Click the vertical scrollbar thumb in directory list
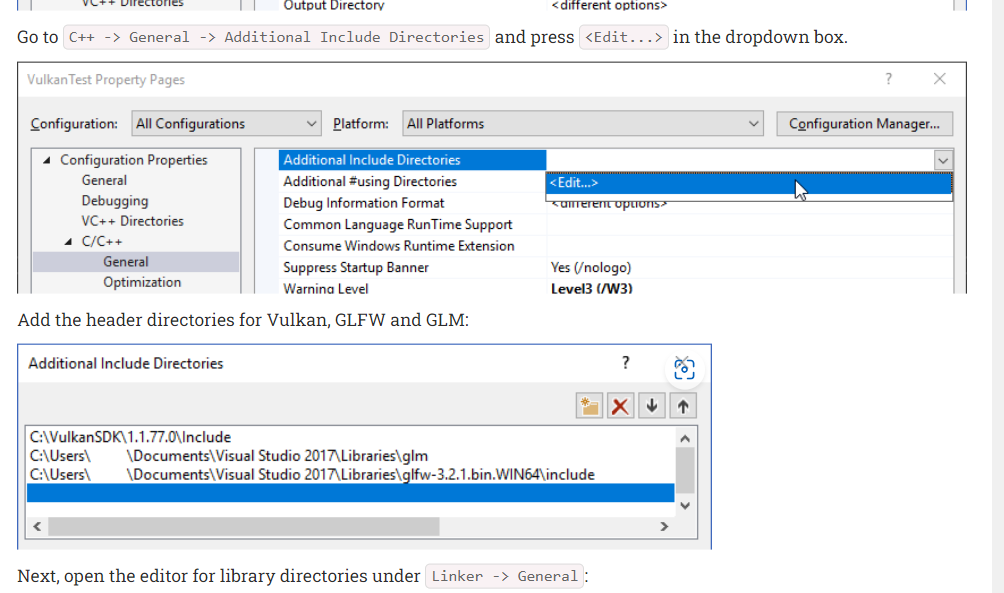The image size is (1004, 593). [685, 471]
